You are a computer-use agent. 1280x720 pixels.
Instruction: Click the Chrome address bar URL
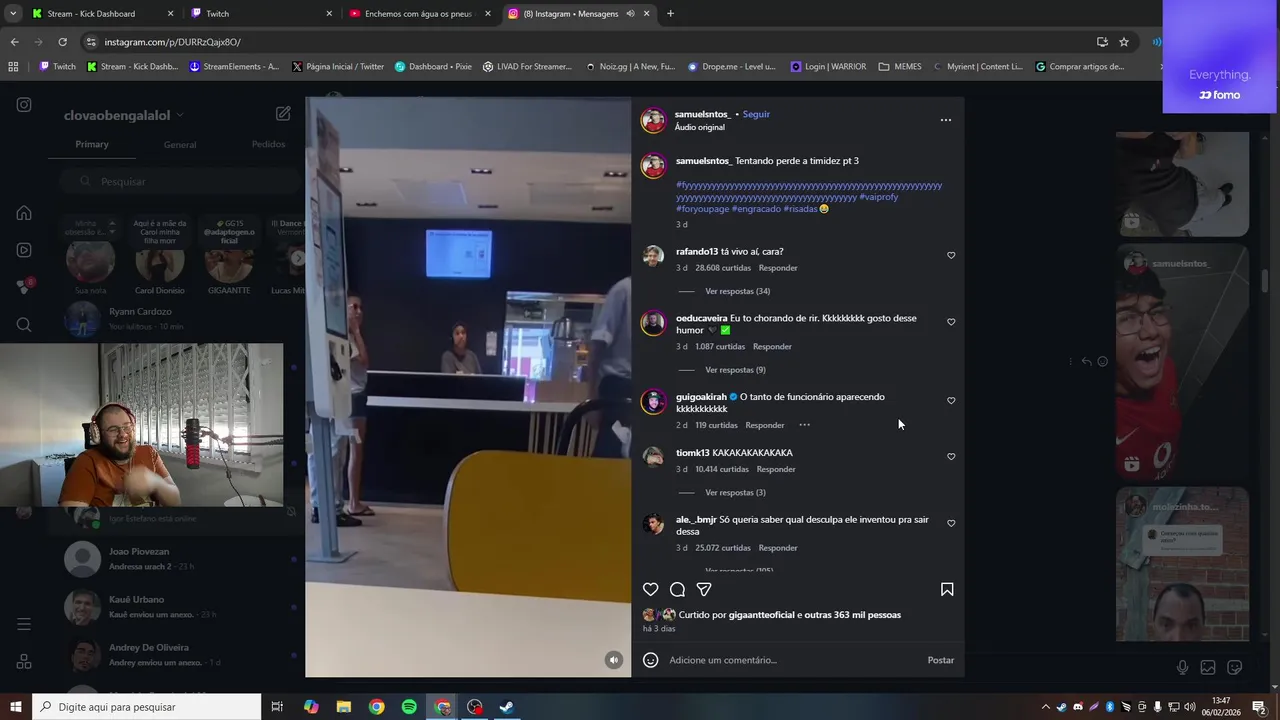click(172, 42)
